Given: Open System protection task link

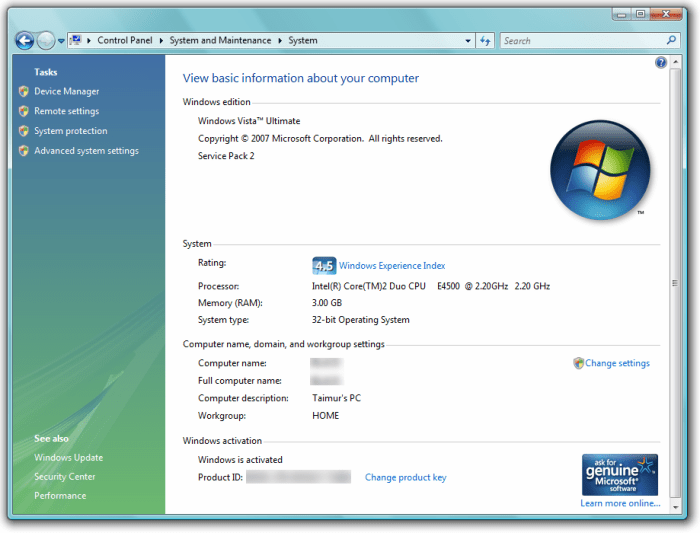Looking at the screenshot, I should 71,131.
